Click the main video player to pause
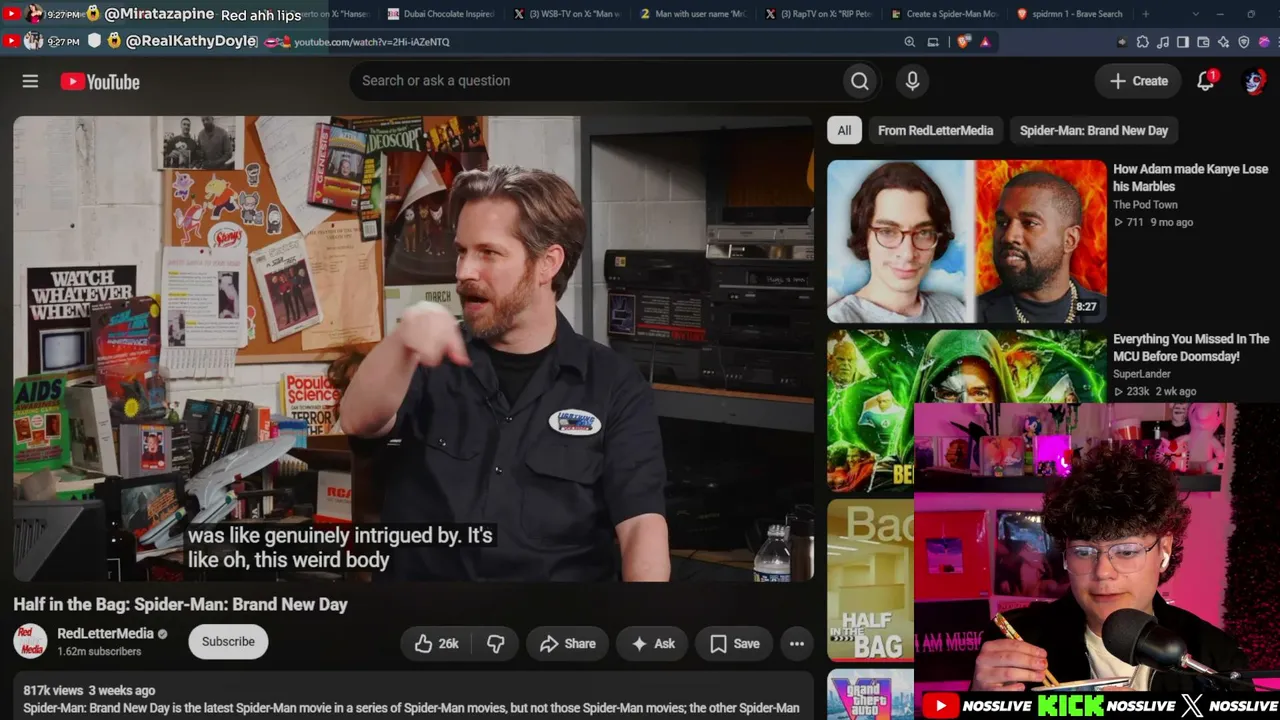Viewport: 1280px width, 720px height. [x=413, y=348]
